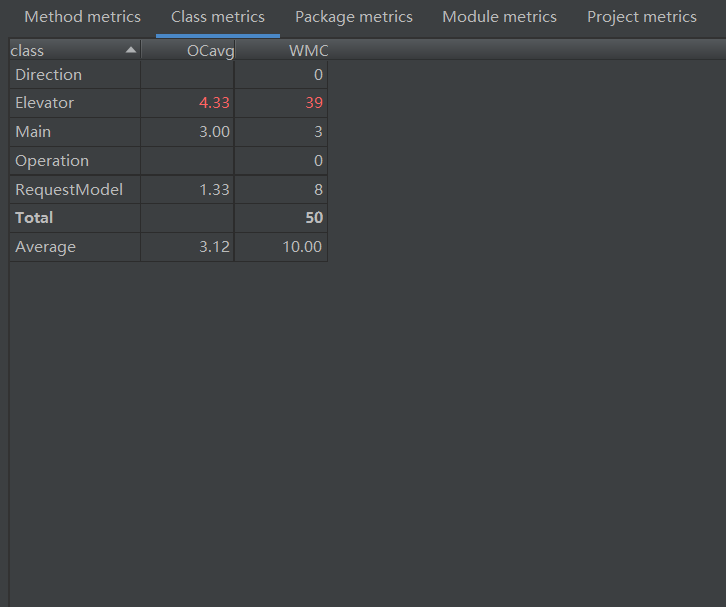Click Elevator's red WMC value 39
Image resolution: width=726 pixels, height=607 pixels.
(x=313, y=103)
